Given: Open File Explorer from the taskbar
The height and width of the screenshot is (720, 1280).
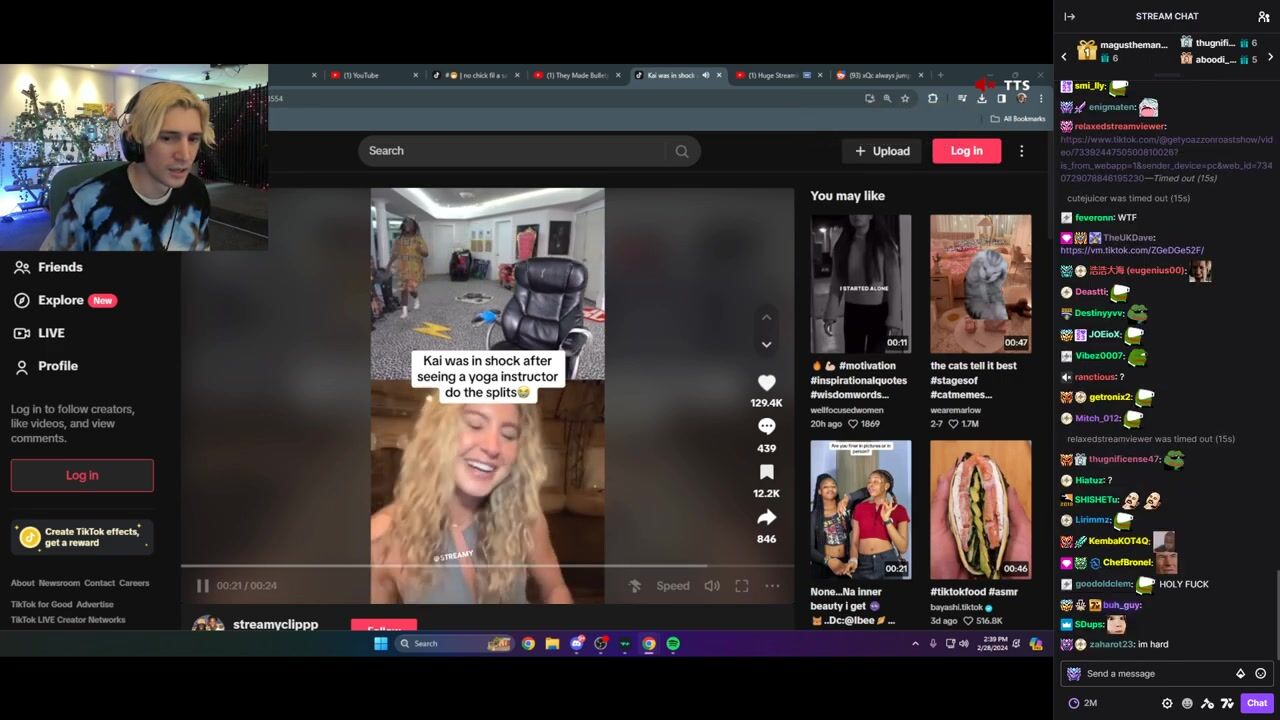Looking at the screenshot, I should [x=552, y=644].
